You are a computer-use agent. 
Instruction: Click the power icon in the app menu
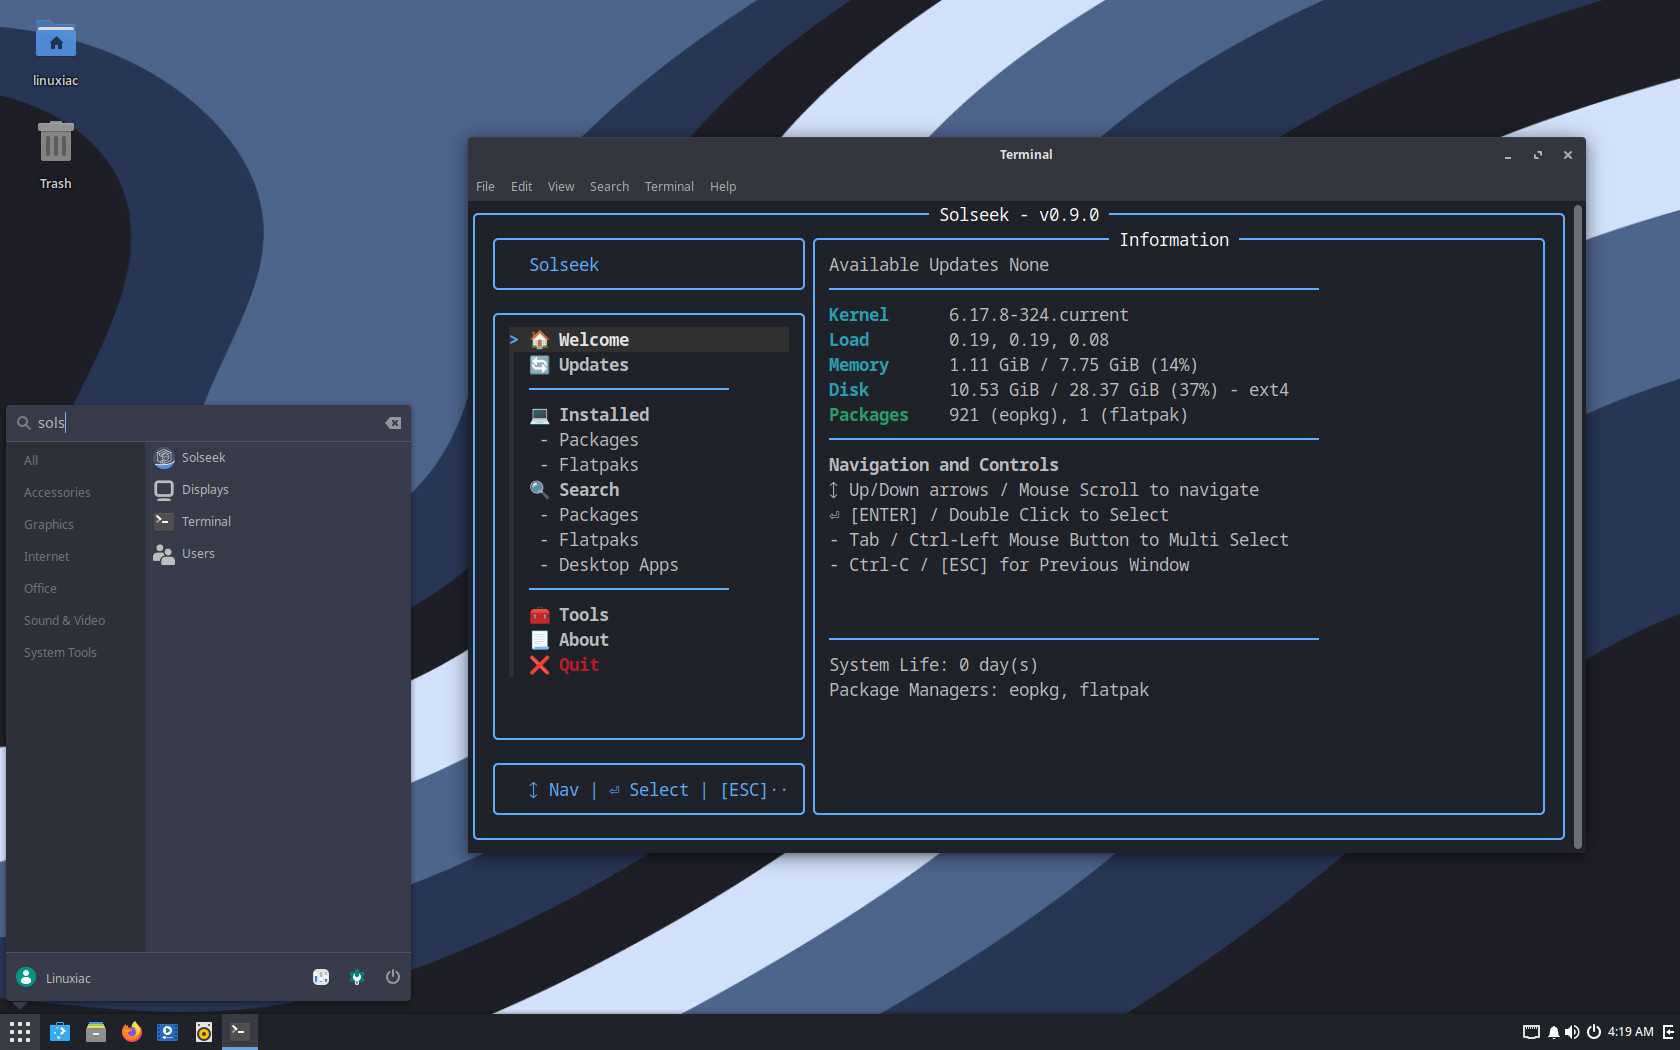393,977
